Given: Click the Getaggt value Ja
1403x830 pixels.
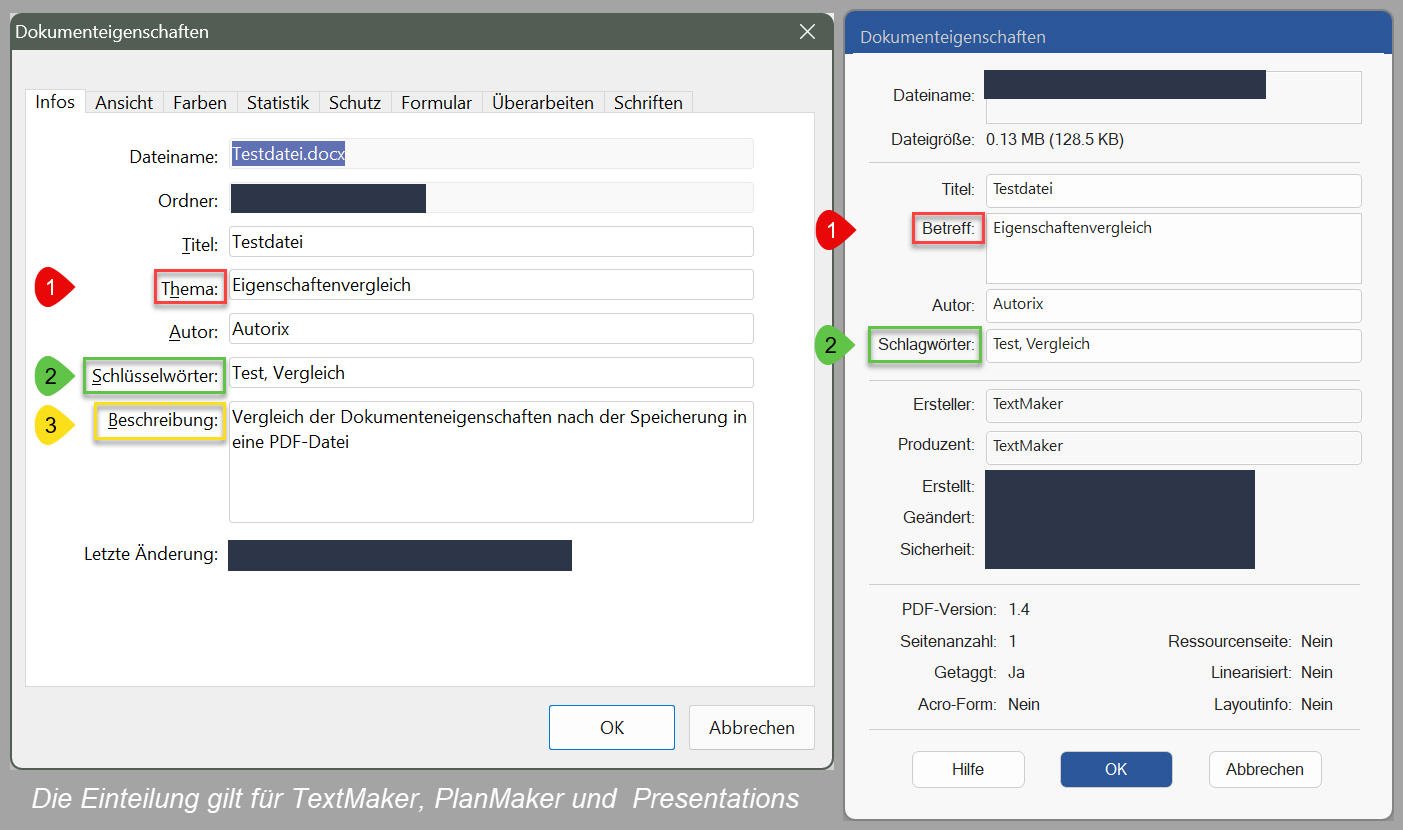Looking at the screenshot, I should pyautogui.click(x=1016, y=673).
